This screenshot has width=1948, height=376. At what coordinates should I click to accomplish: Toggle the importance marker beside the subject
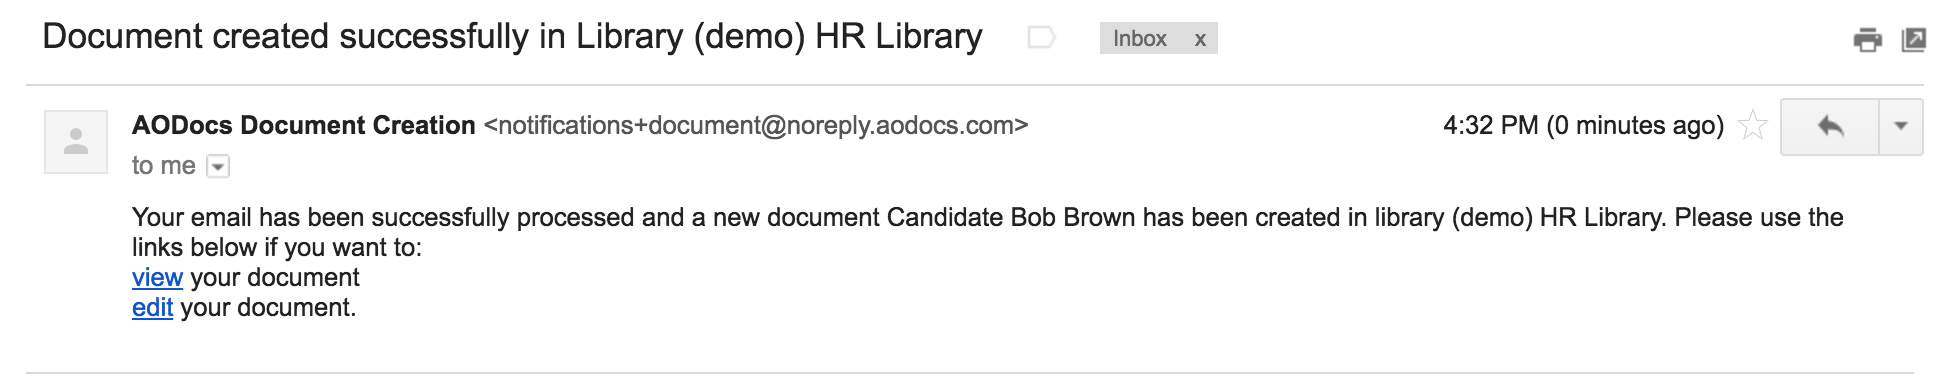(x=1041, y=38)
